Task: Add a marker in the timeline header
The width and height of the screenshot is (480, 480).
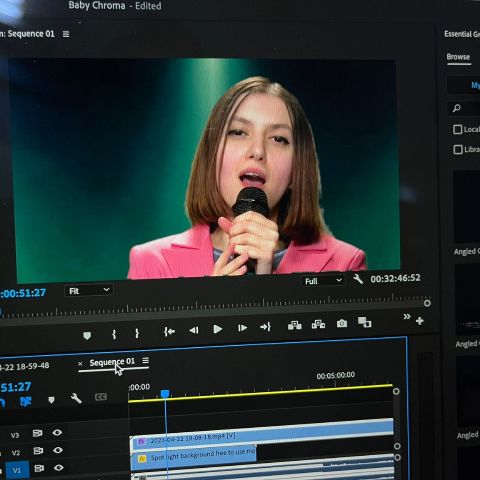Action: click(x=51, y=400)
